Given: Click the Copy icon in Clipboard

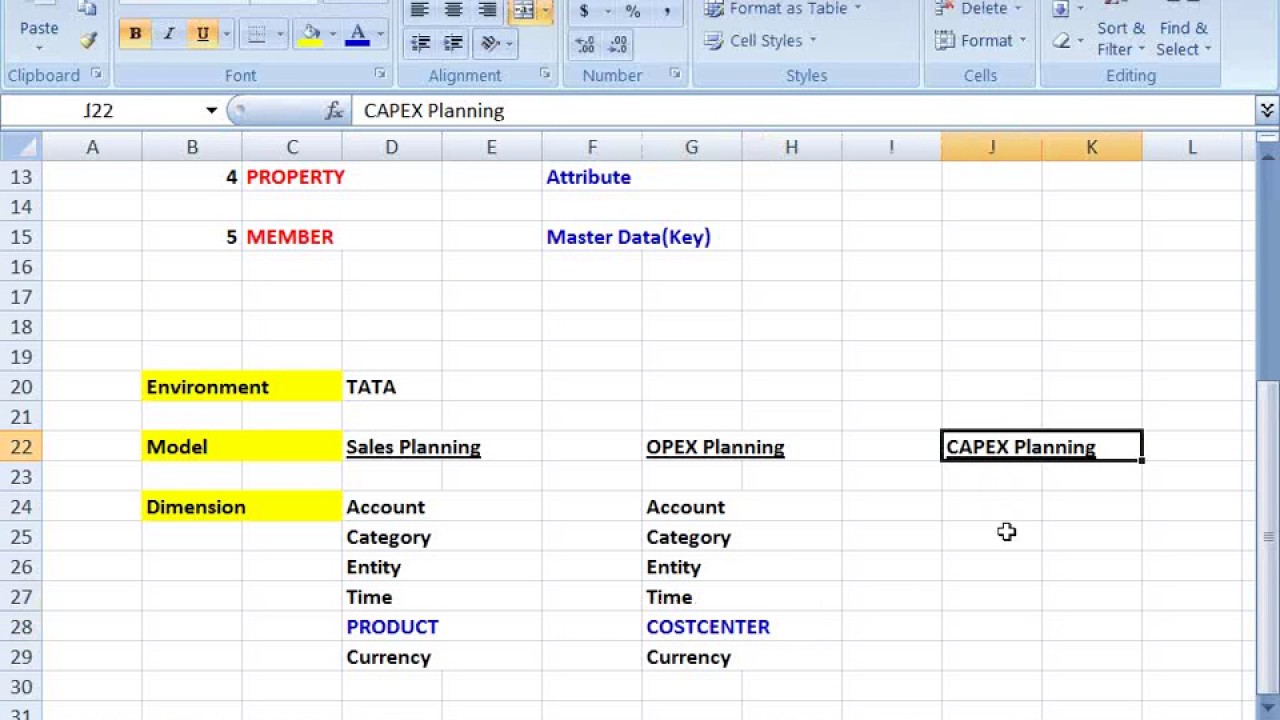Looking at the screenshot, I should tap(88, 8).
